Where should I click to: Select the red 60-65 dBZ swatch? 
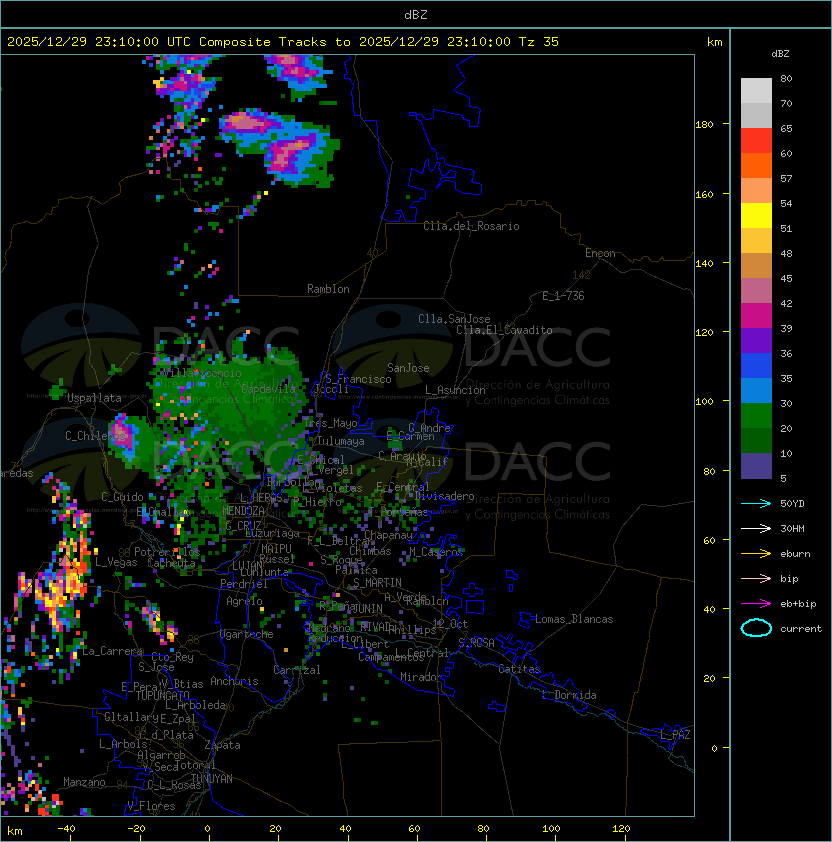pos(756,141)
